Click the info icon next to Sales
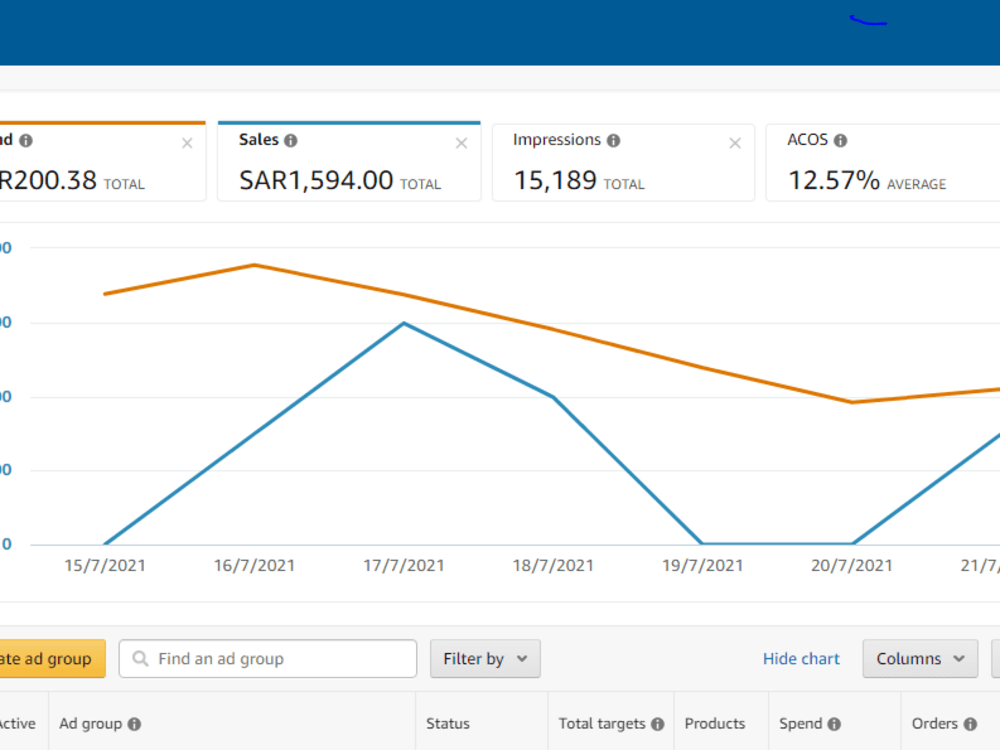Viewport: 1000px width, 750px height. 291,140
